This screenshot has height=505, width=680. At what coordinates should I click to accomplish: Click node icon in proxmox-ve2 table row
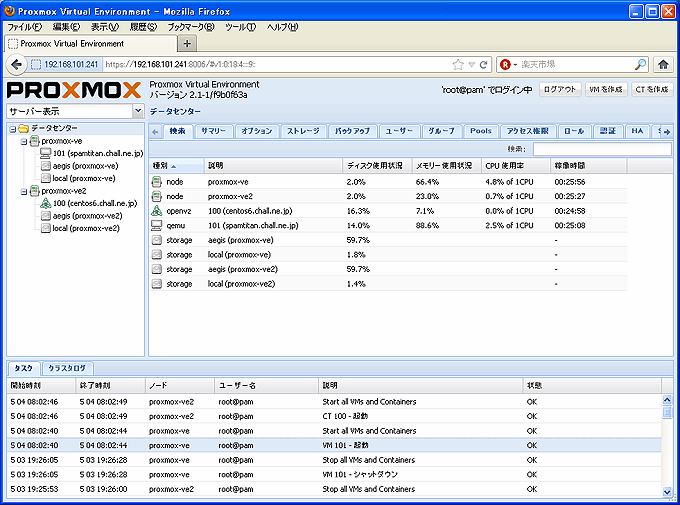157,197
